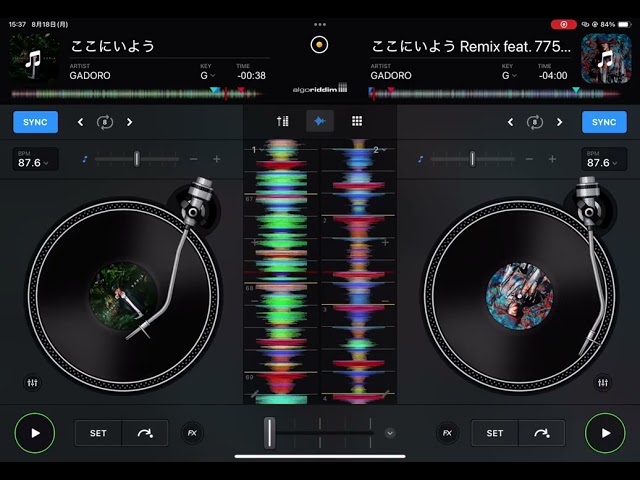This screenshot has width=640, height=480.
Task: Switch to mixer faders view tab
Action: 282,121
